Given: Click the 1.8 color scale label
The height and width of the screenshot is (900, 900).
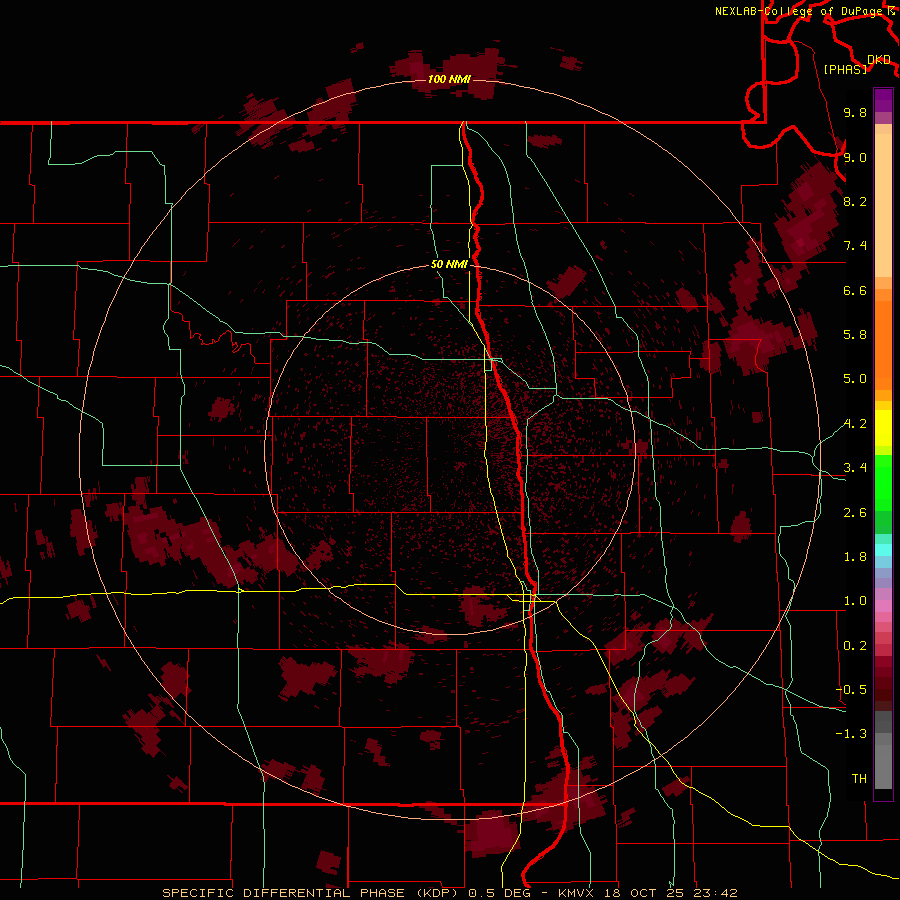Looking at the screenshot, I should click(x=855, y=557).
